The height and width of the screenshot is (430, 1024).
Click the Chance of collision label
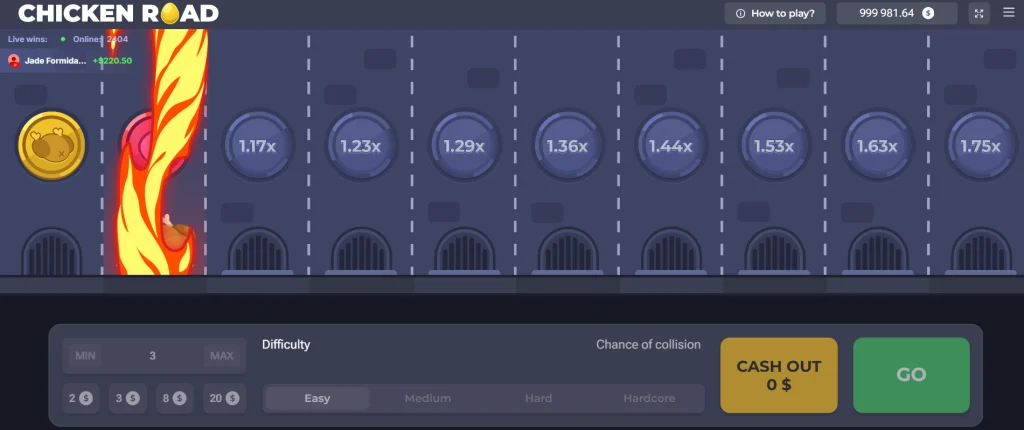[648, 344]
